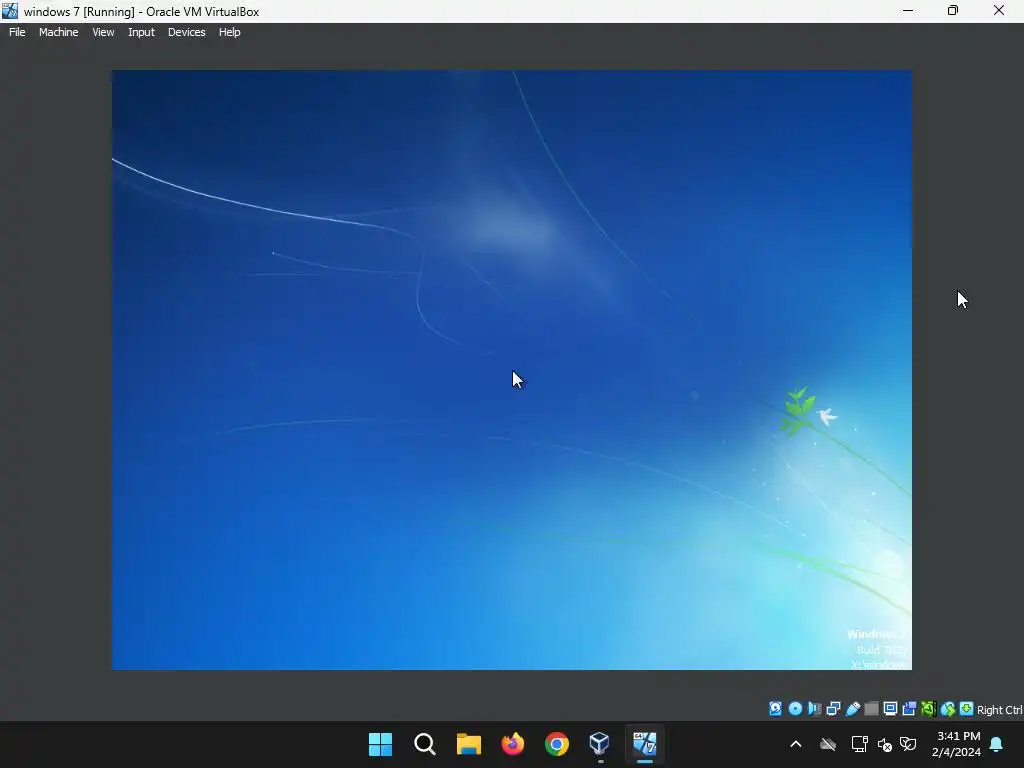
Task: Open the clock showing 3:41 PM
Action: tap(957, 744)
